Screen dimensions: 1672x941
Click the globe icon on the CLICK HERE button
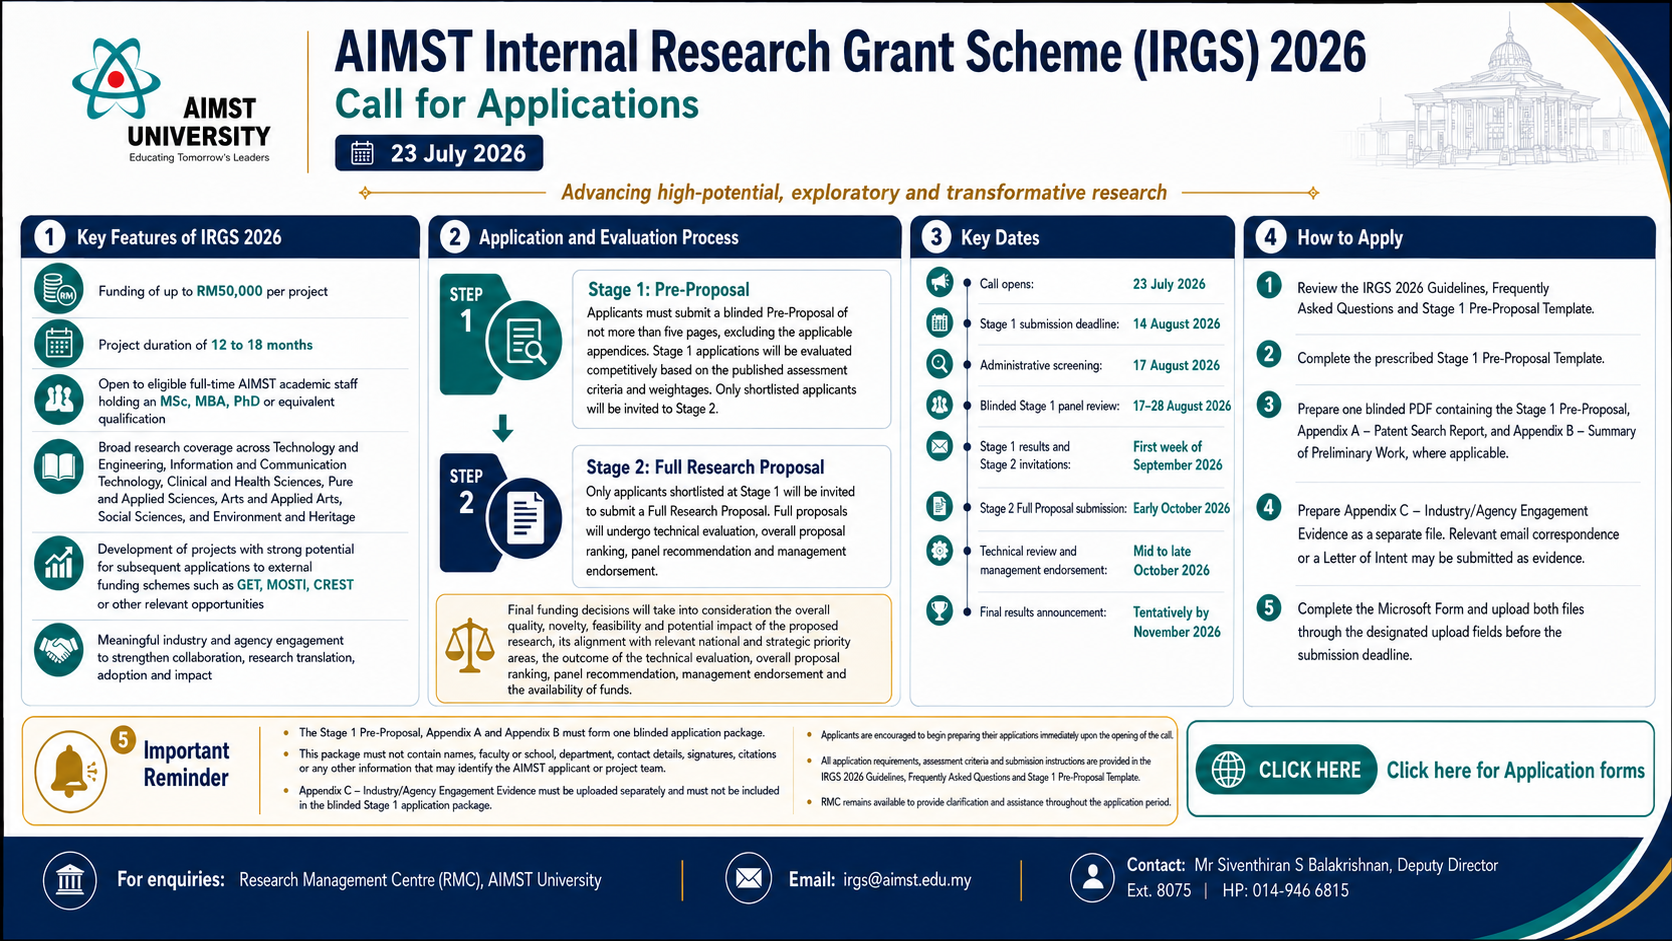[x=1228, y=770]
